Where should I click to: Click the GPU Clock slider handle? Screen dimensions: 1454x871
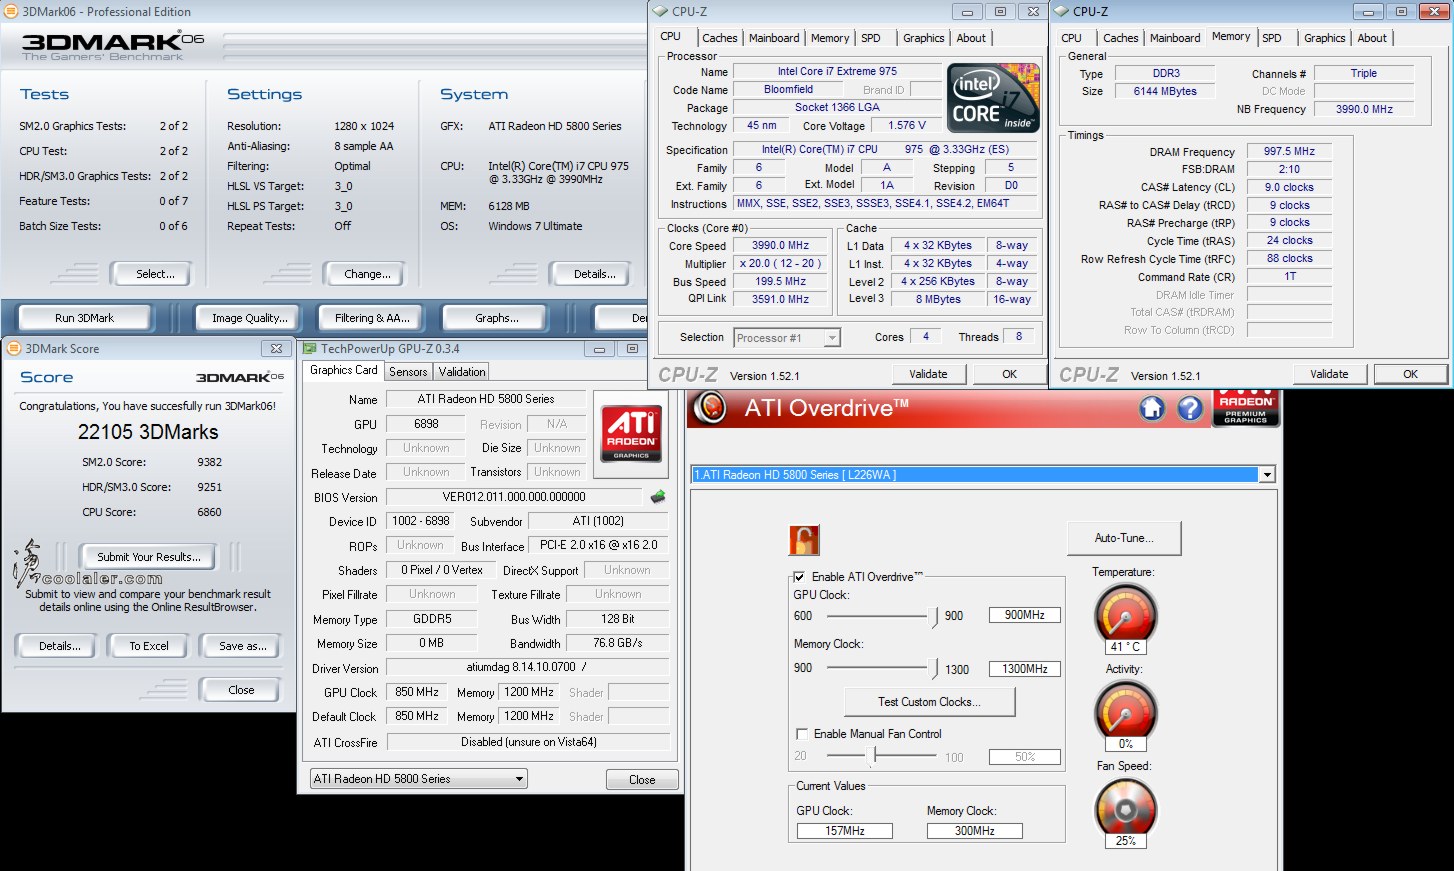[936, 617]
